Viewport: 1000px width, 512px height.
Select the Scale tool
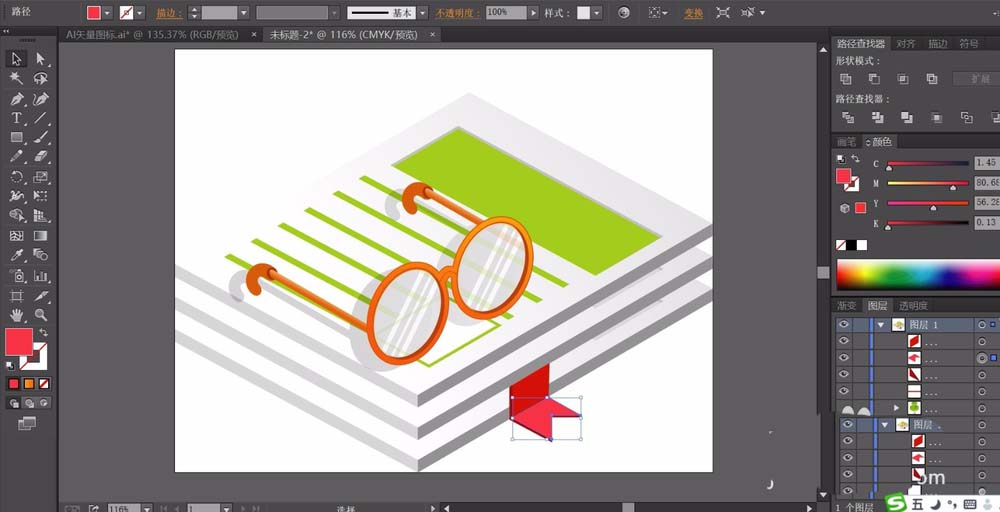(x=41, y=177)
